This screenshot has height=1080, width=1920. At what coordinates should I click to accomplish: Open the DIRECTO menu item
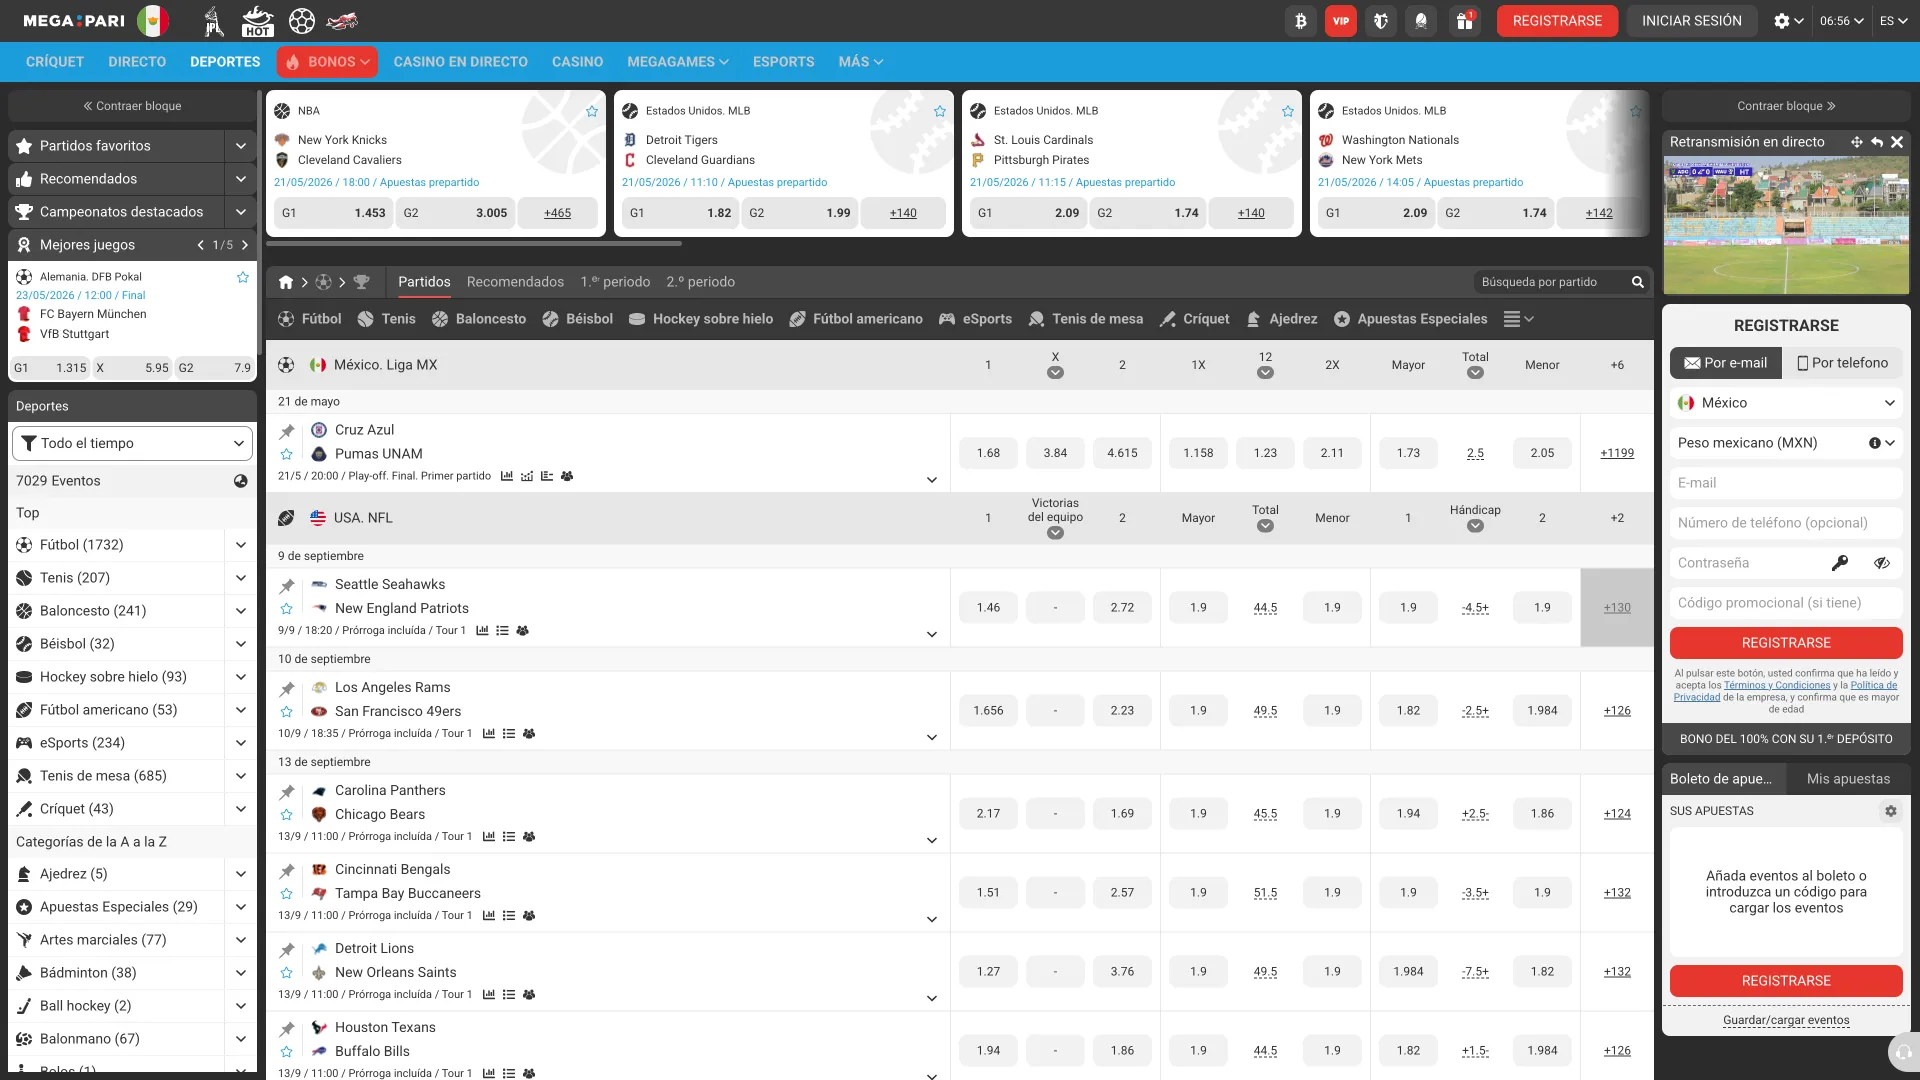point(137,62)
